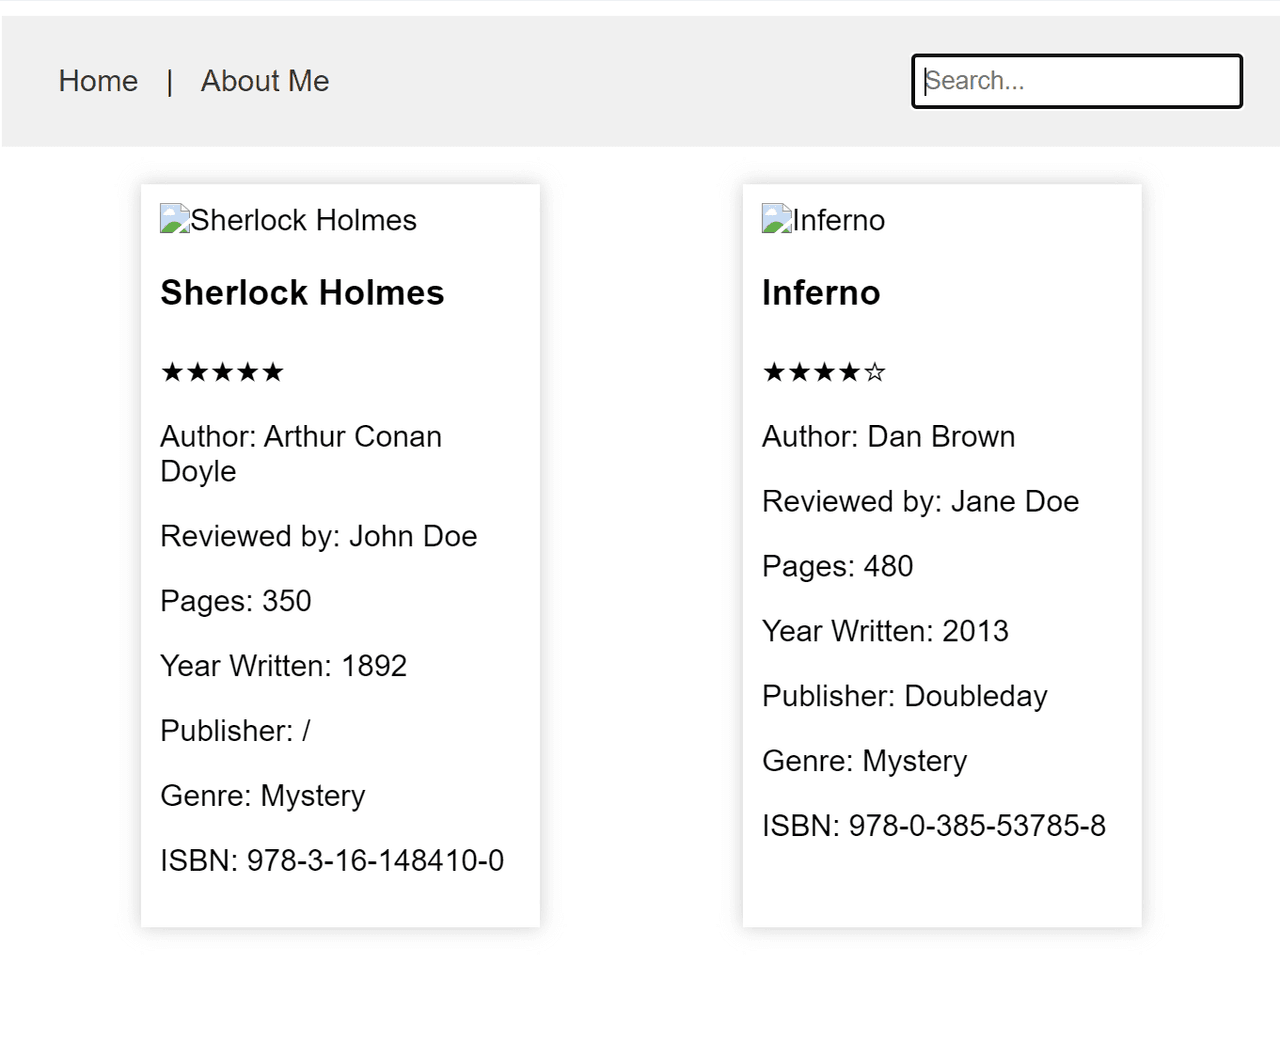
Task: Click Reviewed by: John Doe line
Action: click(318, 537)
